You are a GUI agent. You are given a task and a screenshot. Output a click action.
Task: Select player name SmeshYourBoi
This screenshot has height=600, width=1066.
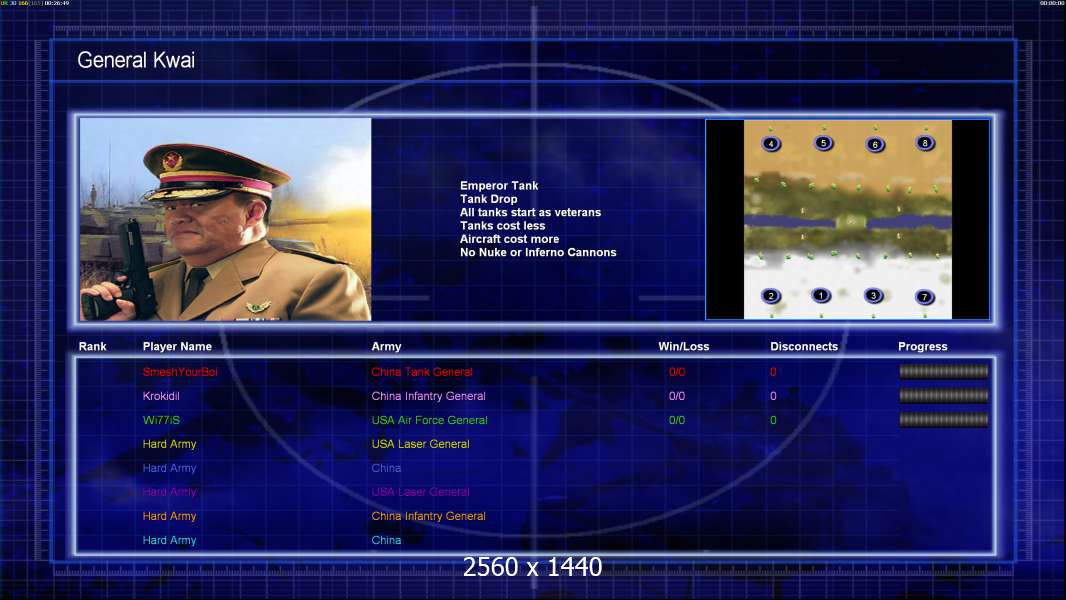[180, 372]
